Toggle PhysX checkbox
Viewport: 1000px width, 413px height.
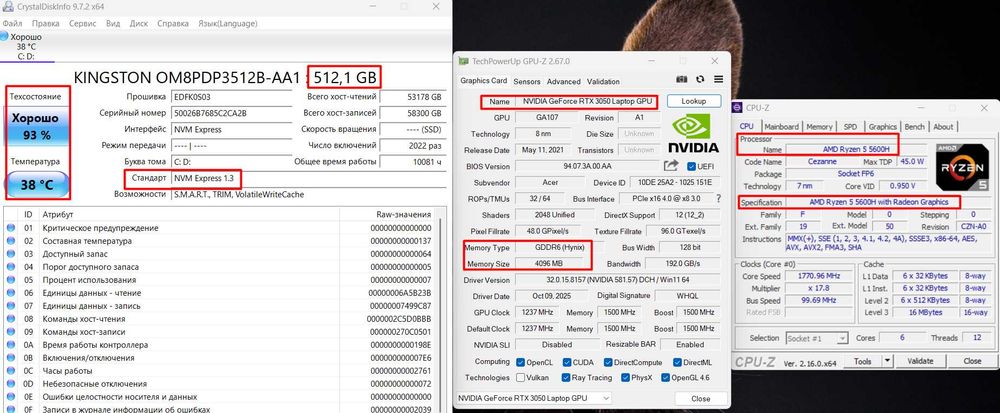point(626,377)
